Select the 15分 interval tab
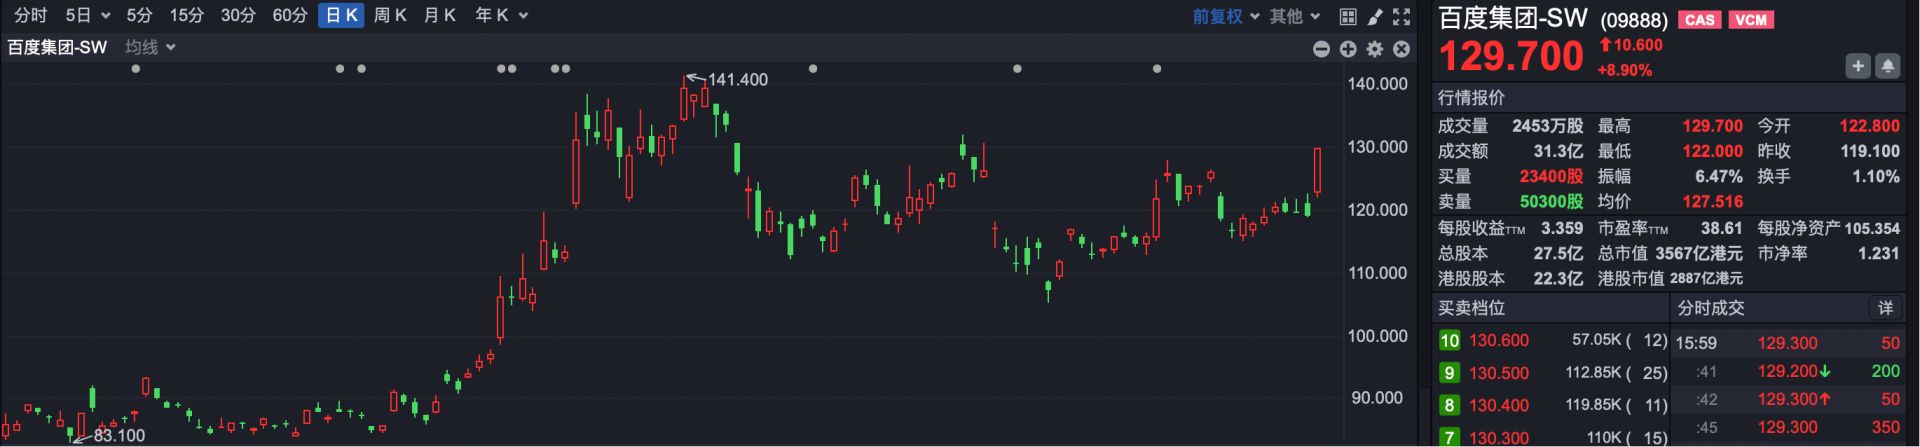 (x=186, y=15)
